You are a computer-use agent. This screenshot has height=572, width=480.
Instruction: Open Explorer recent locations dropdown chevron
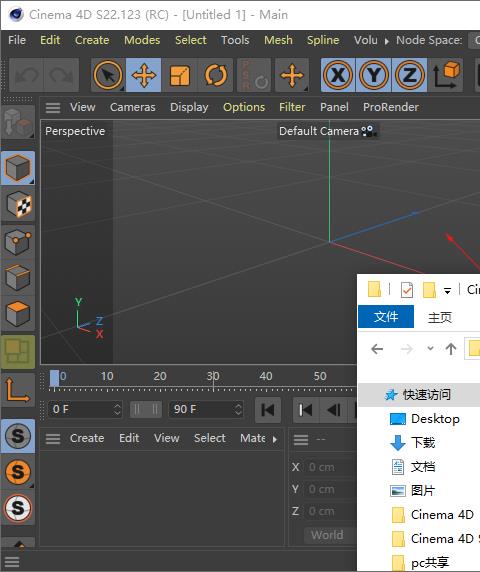point(430,348)
